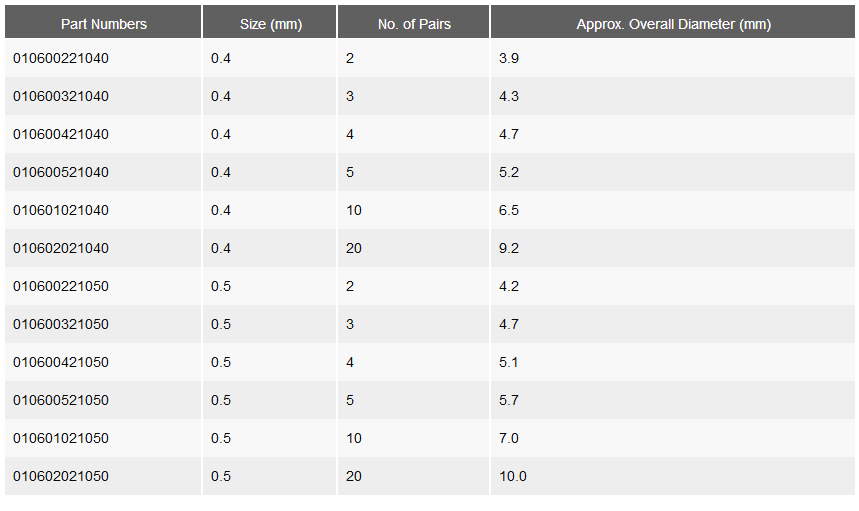Click the Part Numbers column header
The height and width of the screenshot is (511, 859).
(x=104, y=24)
